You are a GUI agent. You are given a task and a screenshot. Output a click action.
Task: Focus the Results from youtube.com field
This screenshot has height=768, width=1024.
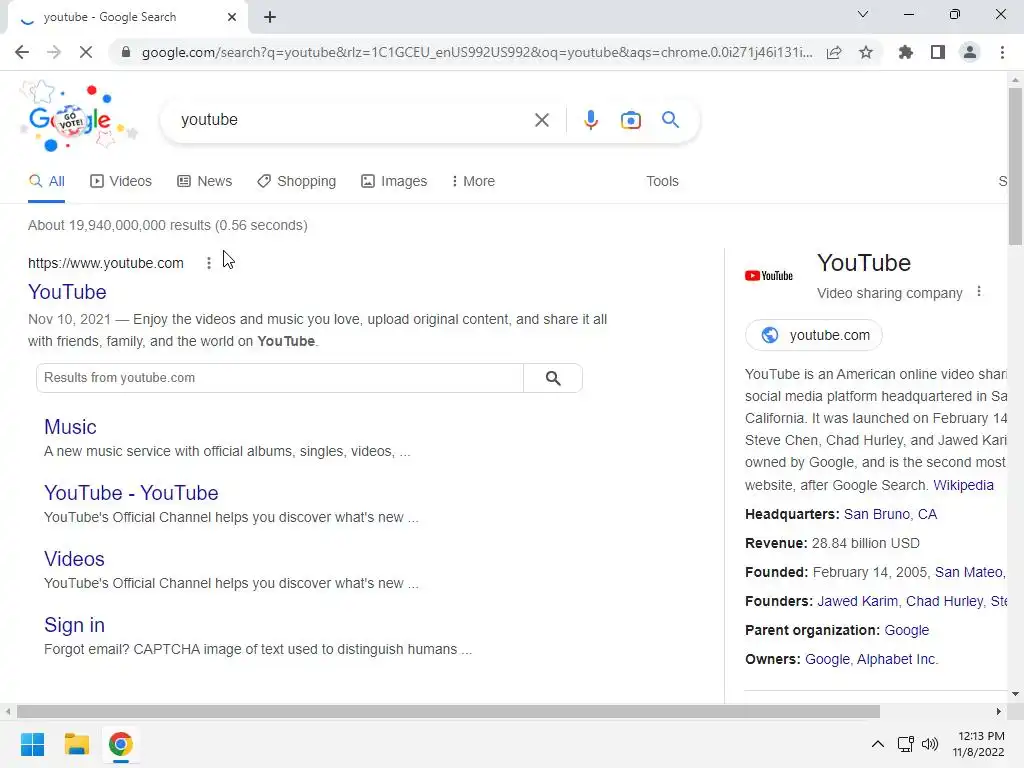tap(280, 377)
